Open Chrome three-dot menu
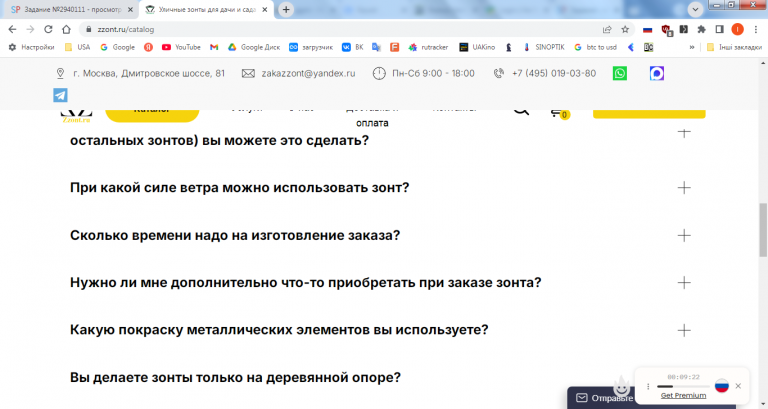This screenshot has height=409, width=768. point(756,29)
